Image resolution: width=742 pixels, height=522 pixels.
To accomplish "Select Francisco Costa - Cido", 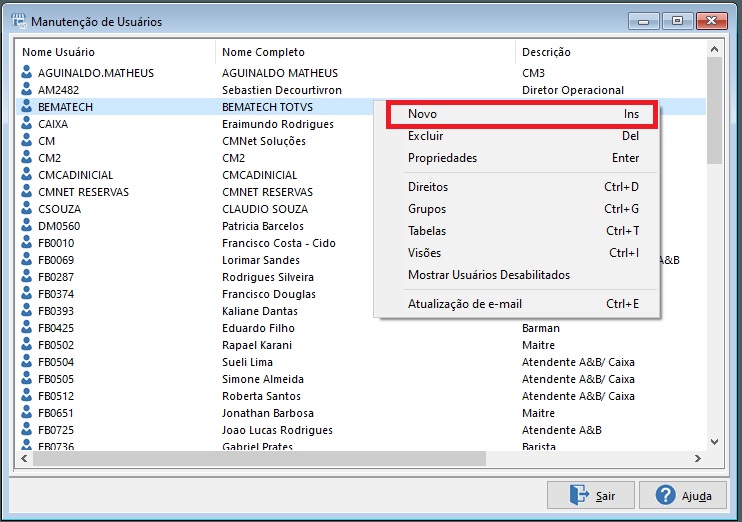I will [x=279, y=243].
